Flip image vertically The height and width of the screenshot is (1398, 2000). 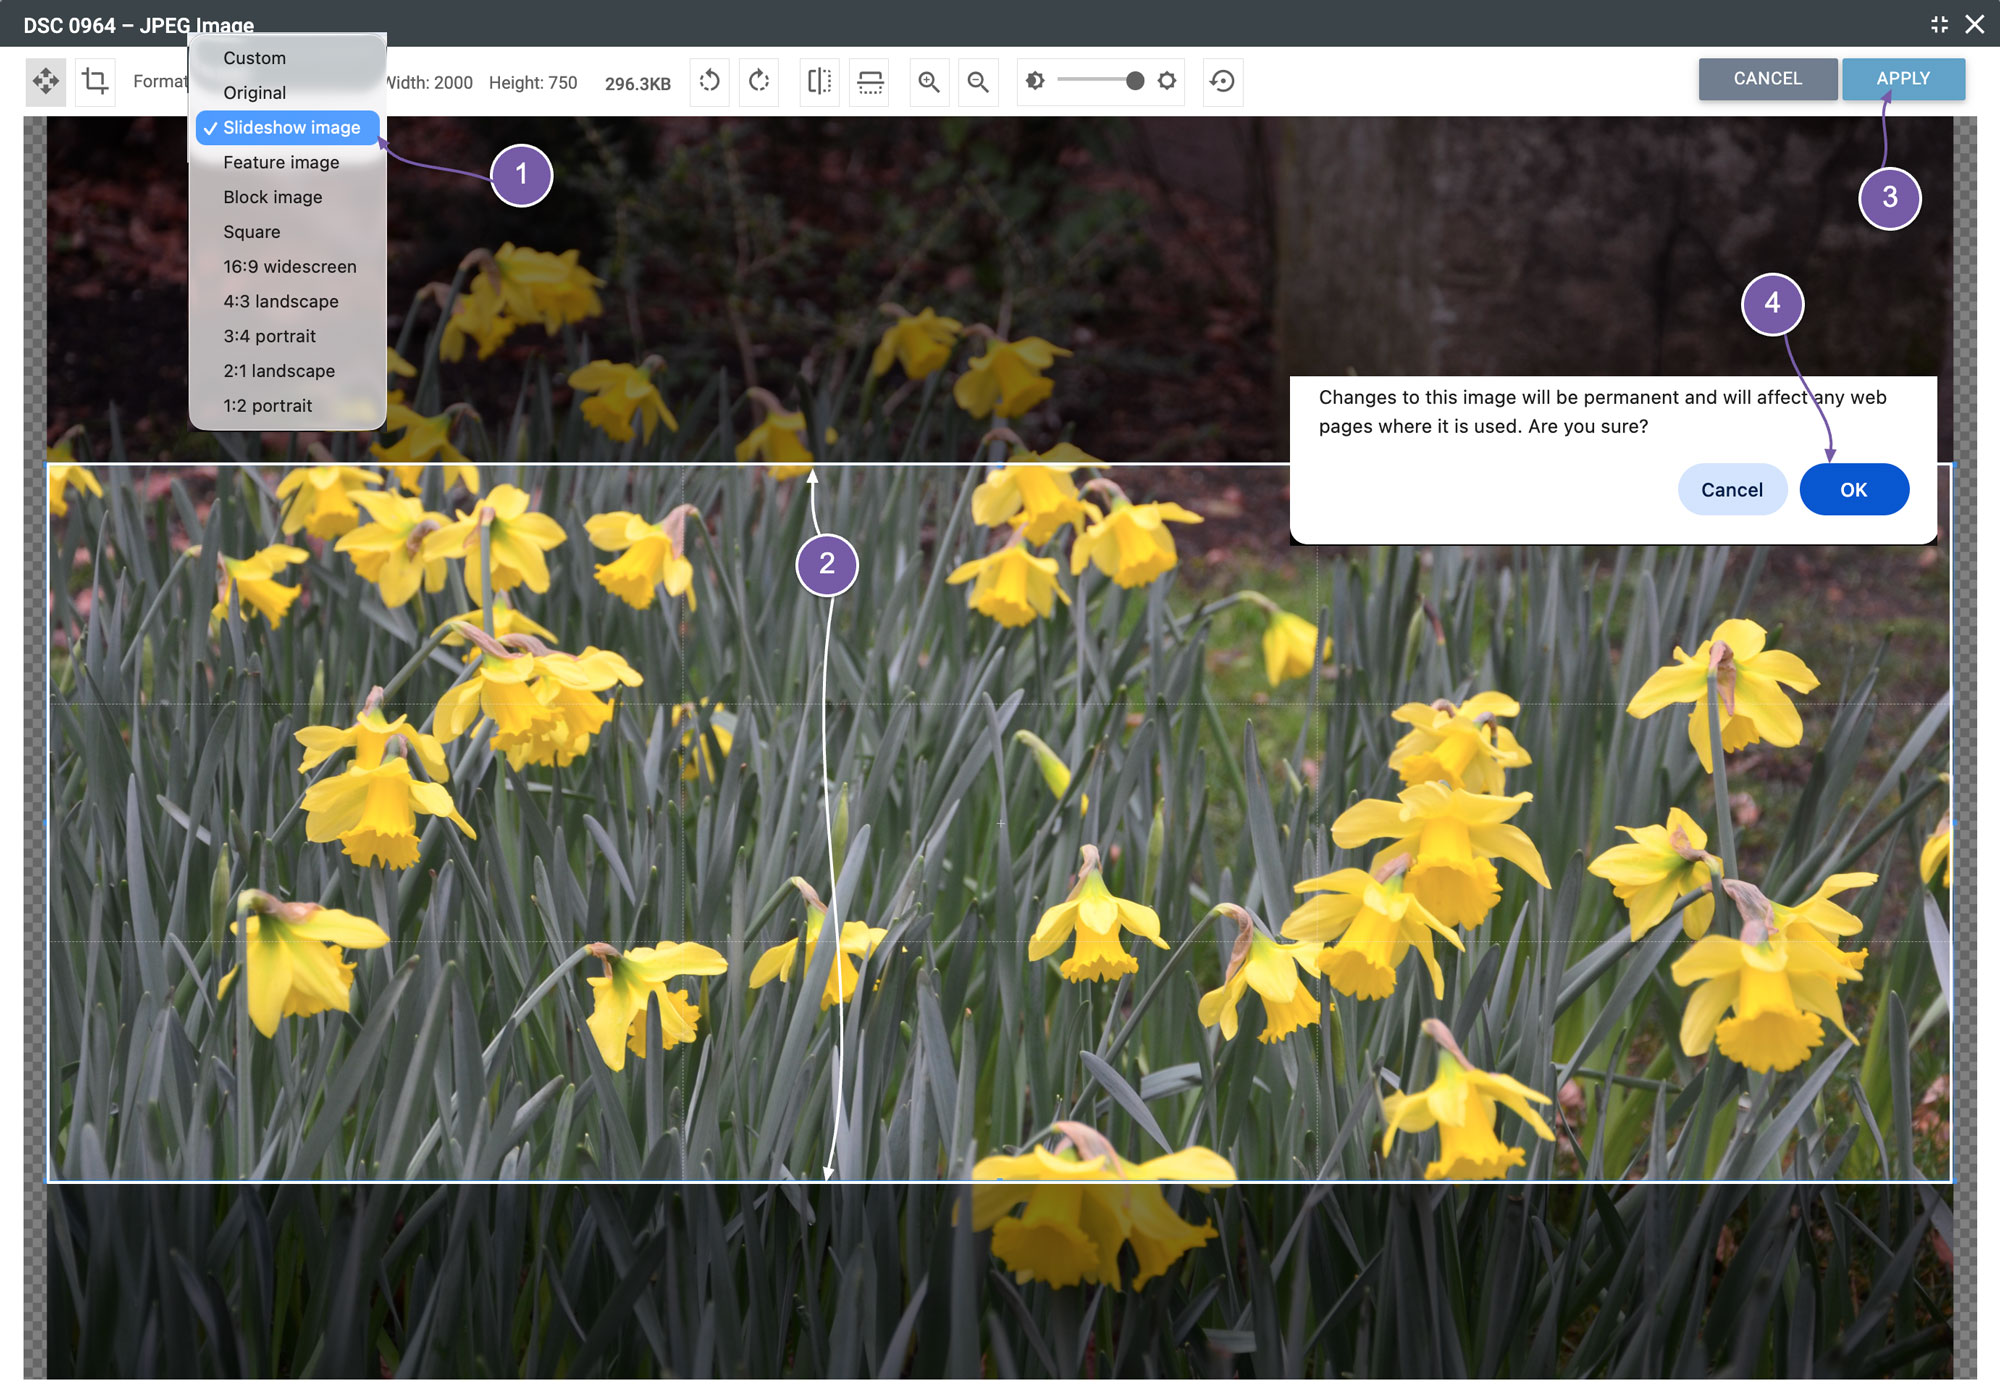870,81
